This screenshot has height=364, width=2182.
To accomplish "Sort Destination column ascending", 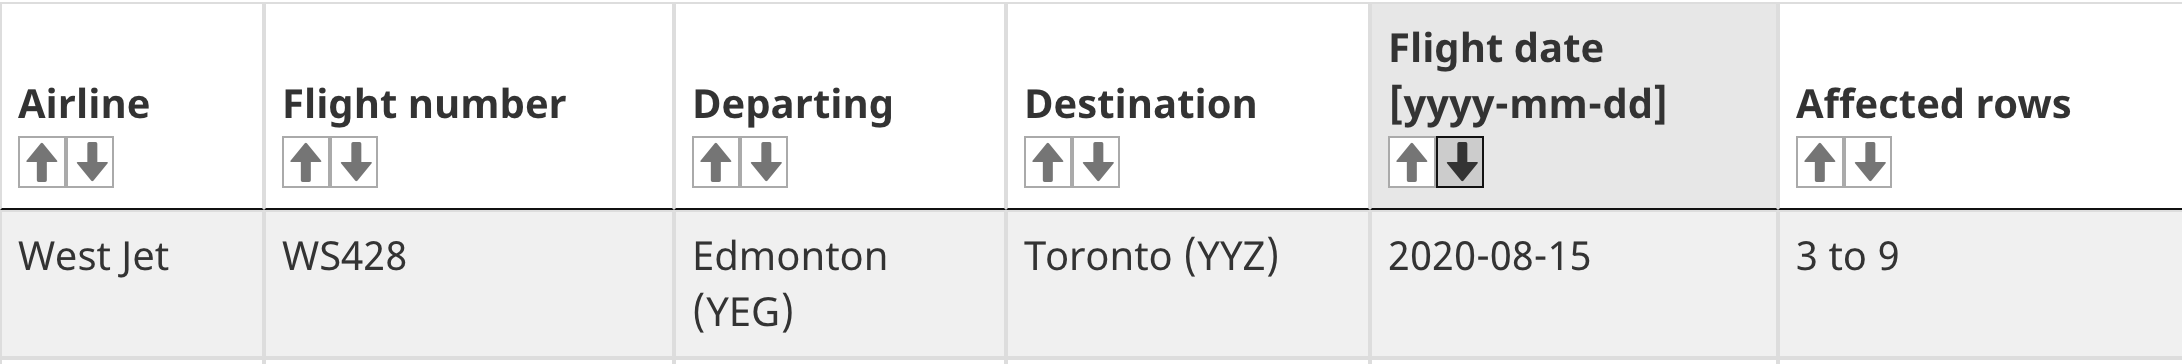I will click(1048, 163).
